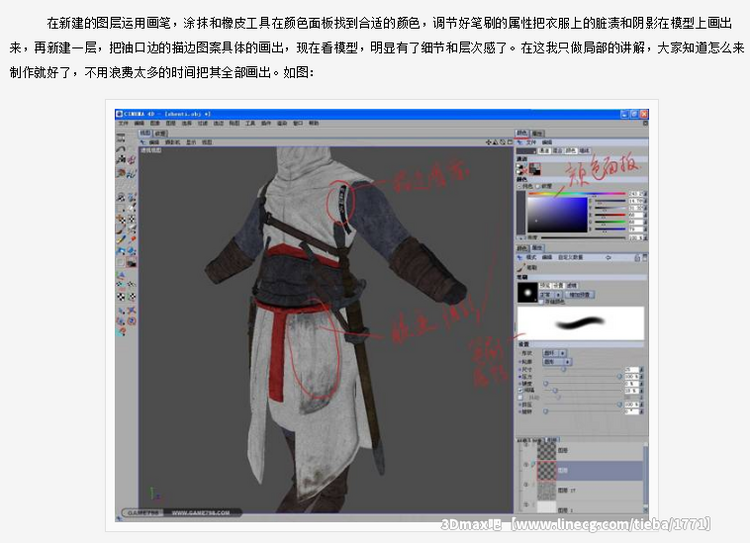Screen dimensions: 750x543
Task: Open the 文件 menu in main menu bar
Action: click(x=123, y=123)
